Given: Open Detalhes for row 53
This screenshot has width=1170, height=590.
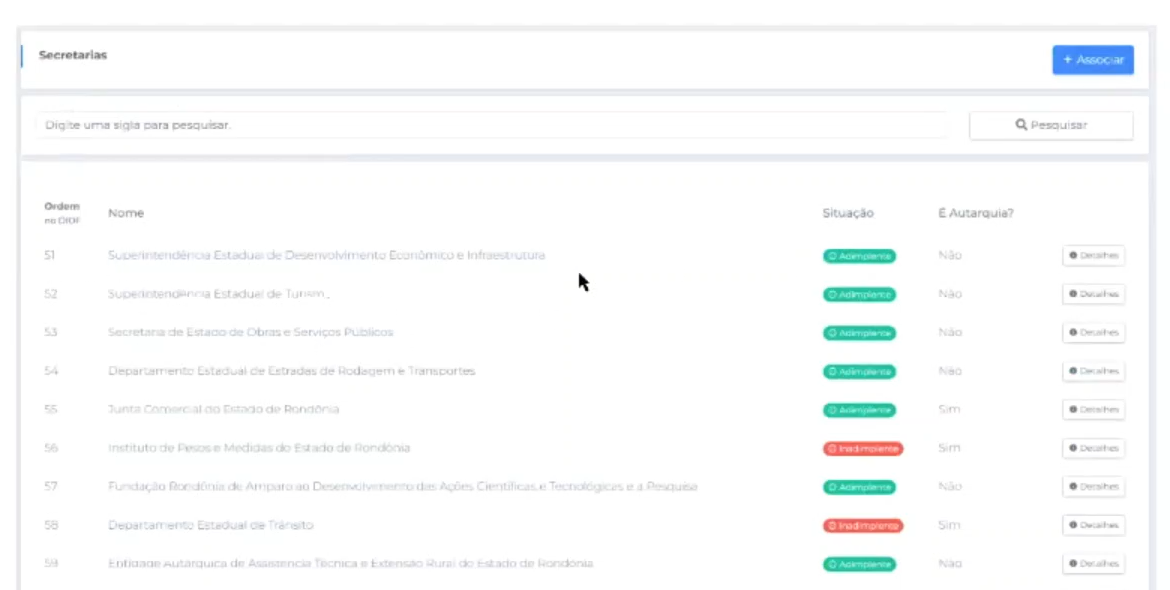Looking at the screenshot, I should click(x=1093, y=332).
